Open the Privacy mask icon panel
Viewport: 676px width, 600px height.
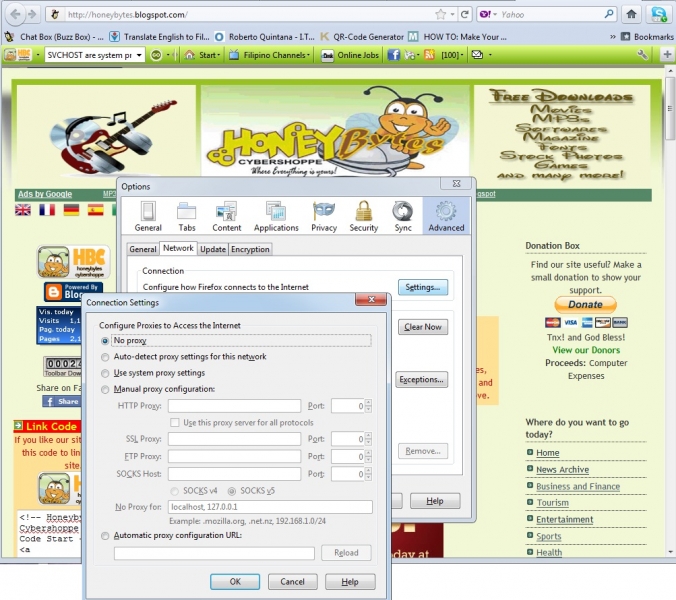click(x=324, y=215)
